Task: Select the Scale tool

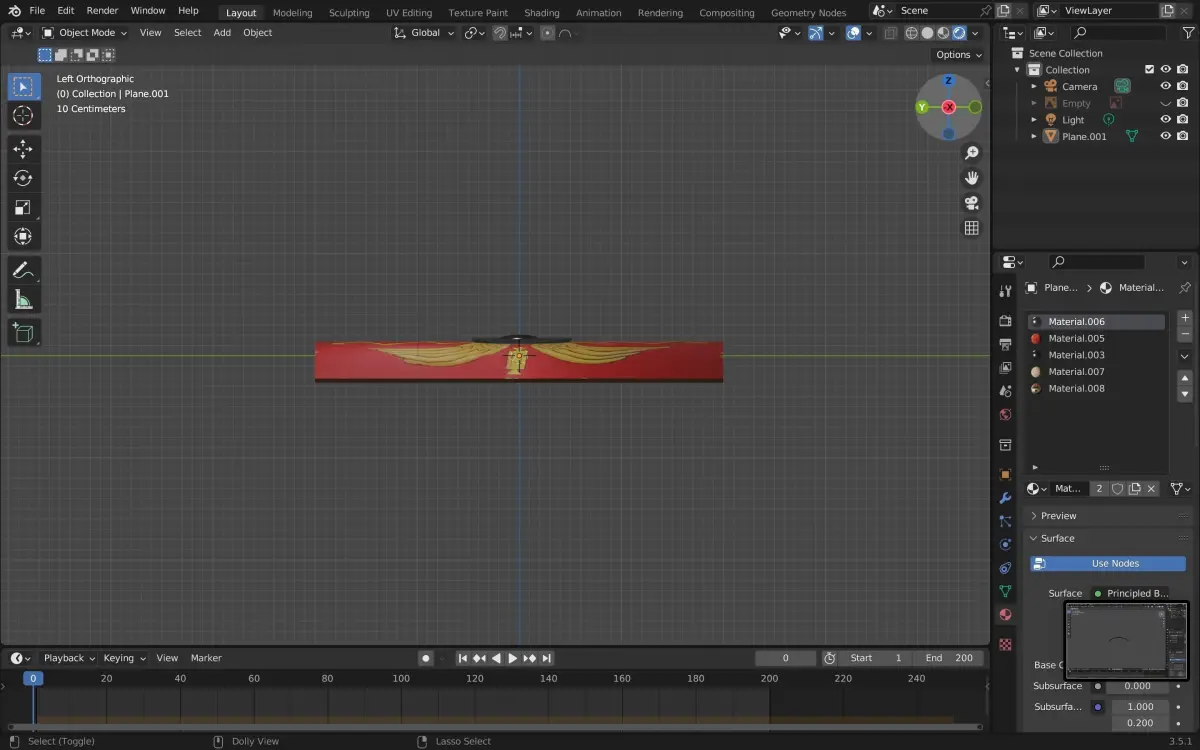Action: pyautogui.click(x=23, y=207)
